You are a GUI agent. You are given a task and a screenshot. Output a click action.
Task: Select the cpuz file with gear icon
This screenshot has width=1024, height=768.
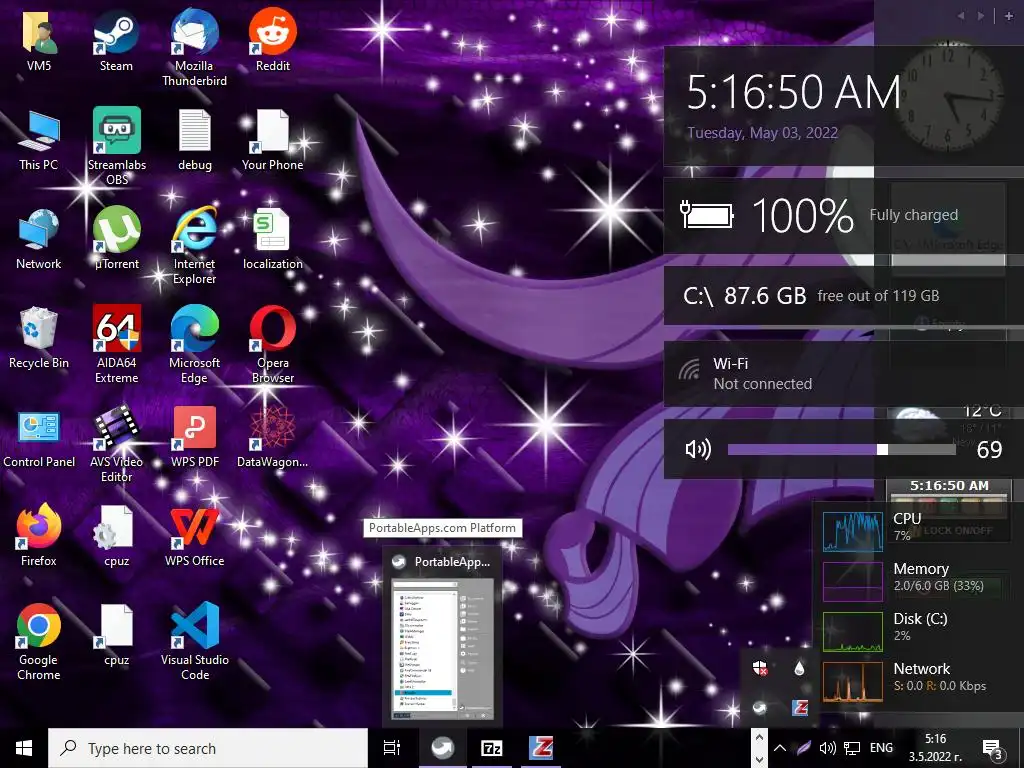coord(116,537)
